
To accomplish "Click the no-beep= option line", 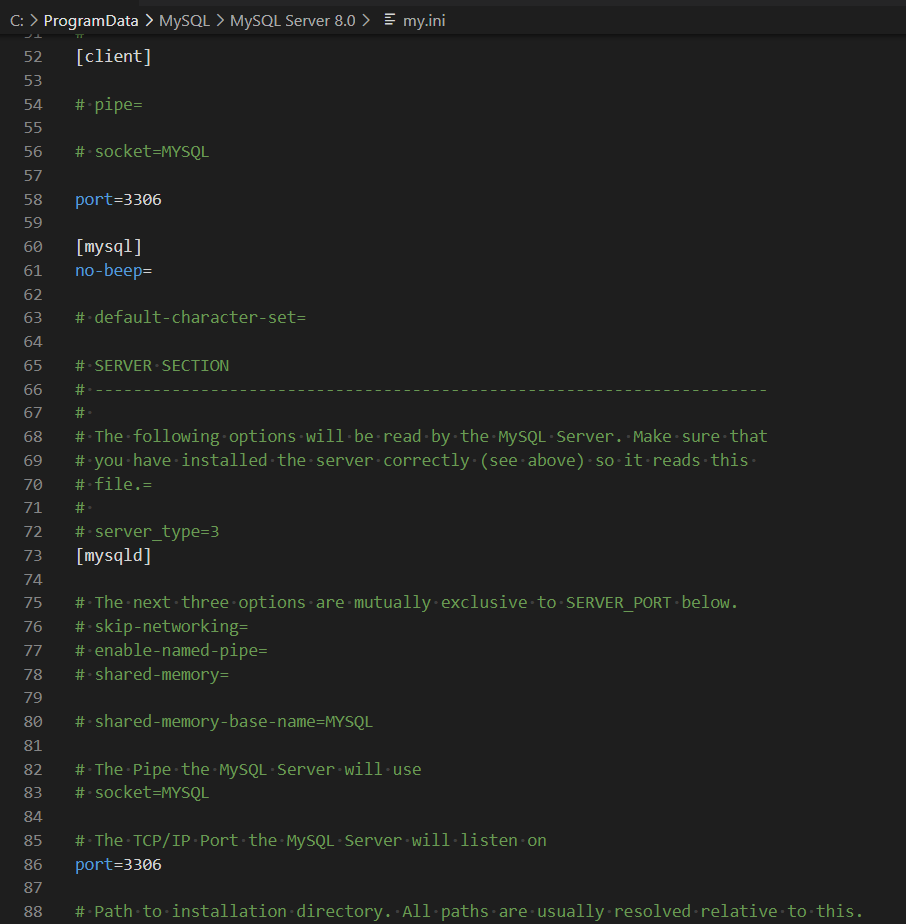I will (113, 270).
